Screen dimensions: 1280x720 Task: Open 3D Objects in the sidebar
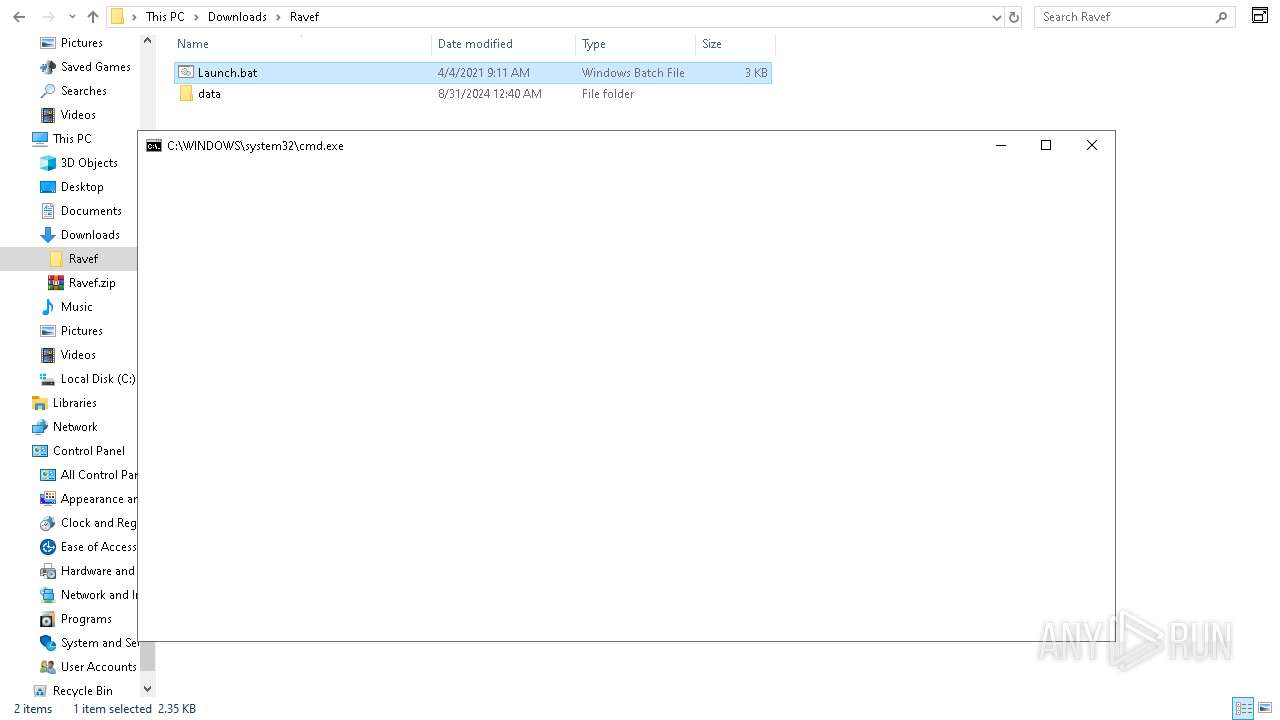pyautogui.click(x=89, y=163)
